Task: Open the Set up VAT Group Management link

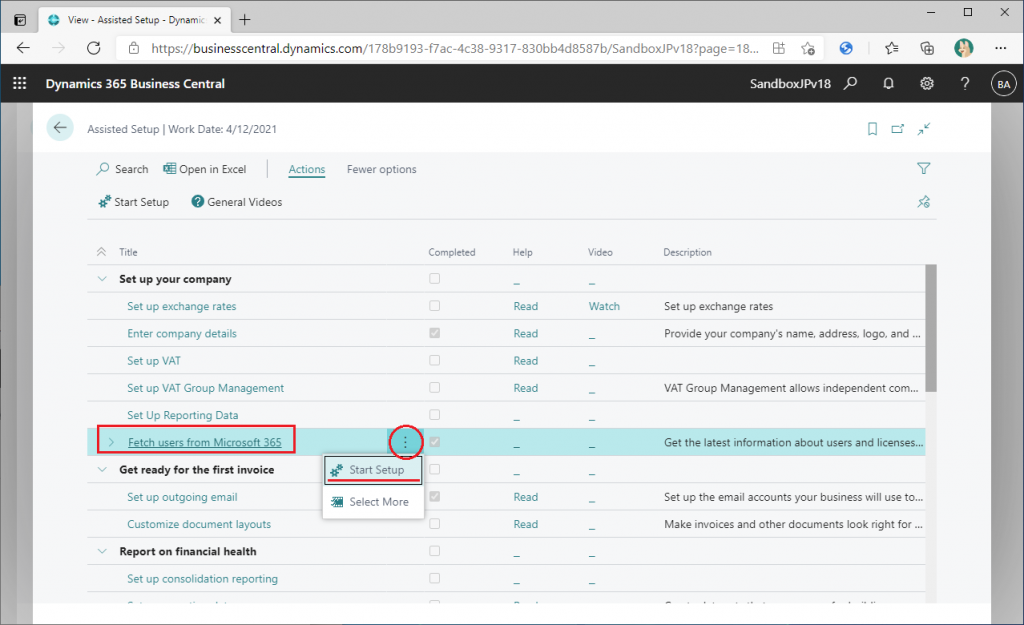Action: 206,388
